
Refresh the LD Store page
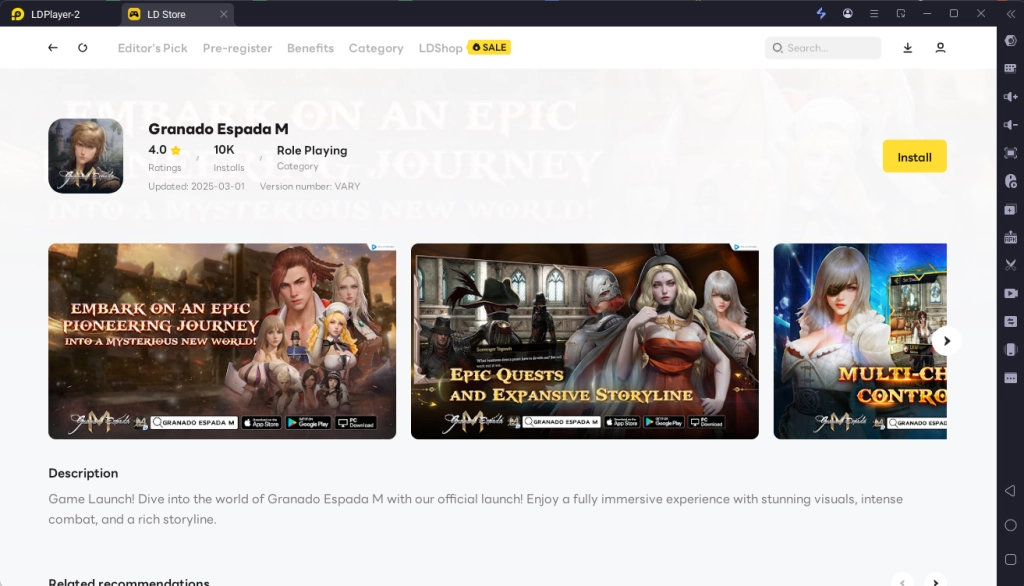click(82, 48)
